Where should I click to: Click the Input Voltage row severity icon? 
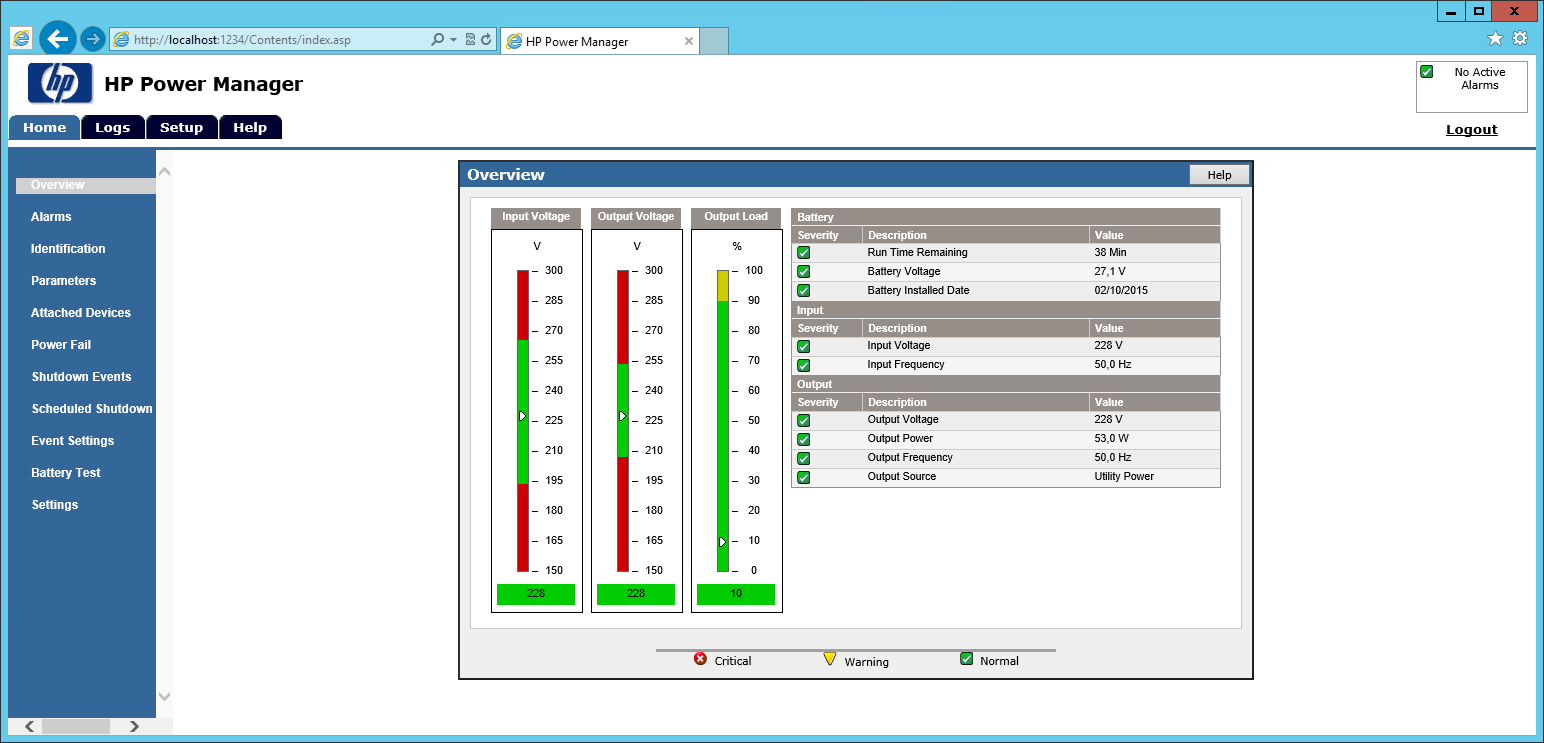(803, 346)
